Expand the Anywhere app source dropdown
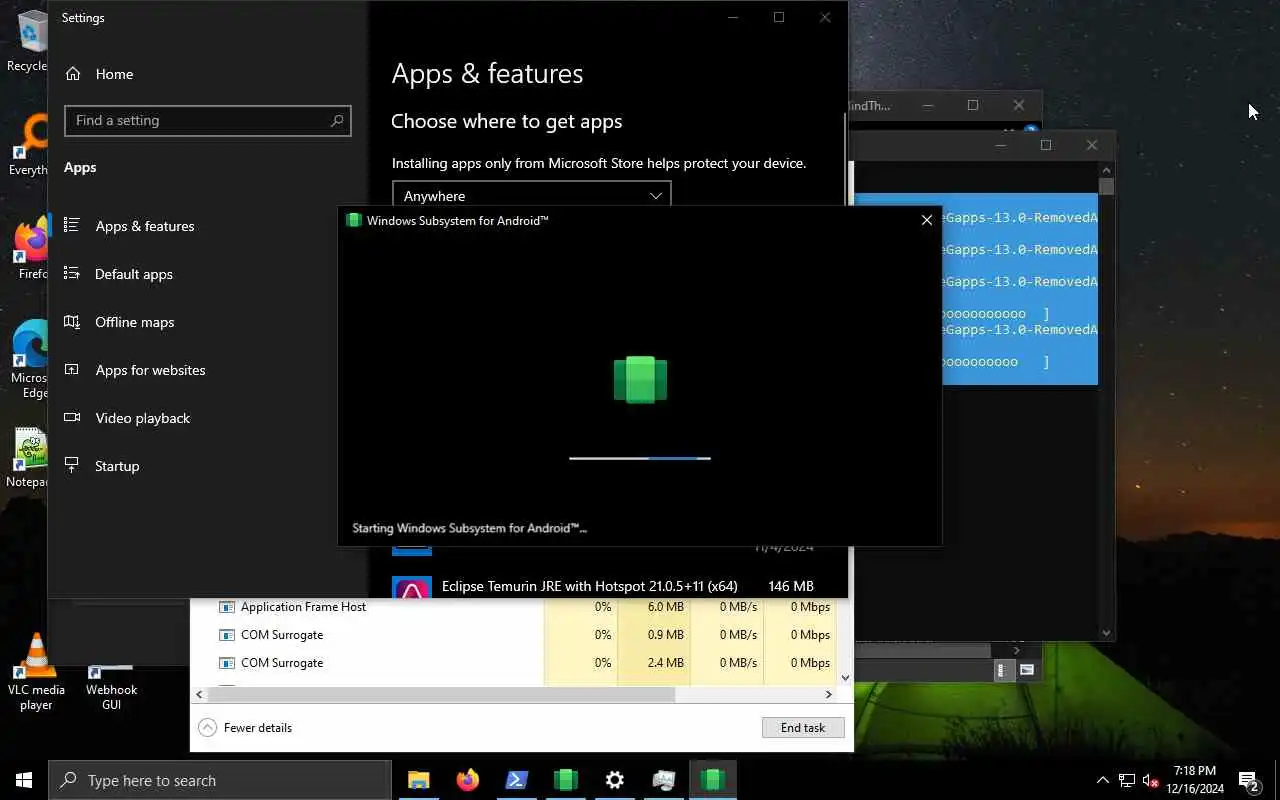 pyautogui.click(x=531, y=195)
